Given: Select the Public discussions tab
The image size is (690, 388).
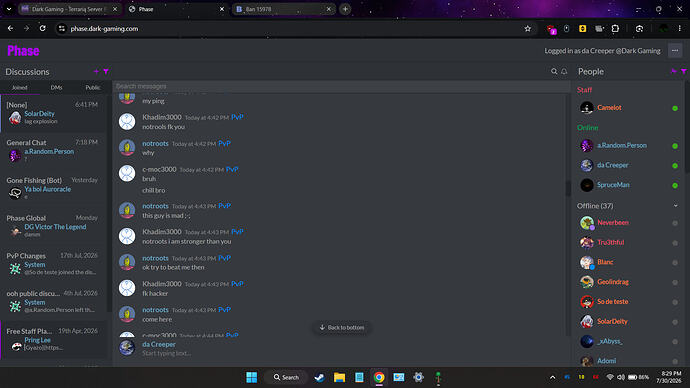Looking at the screenshot, I should pyautogui.click(x=93, y=88).
